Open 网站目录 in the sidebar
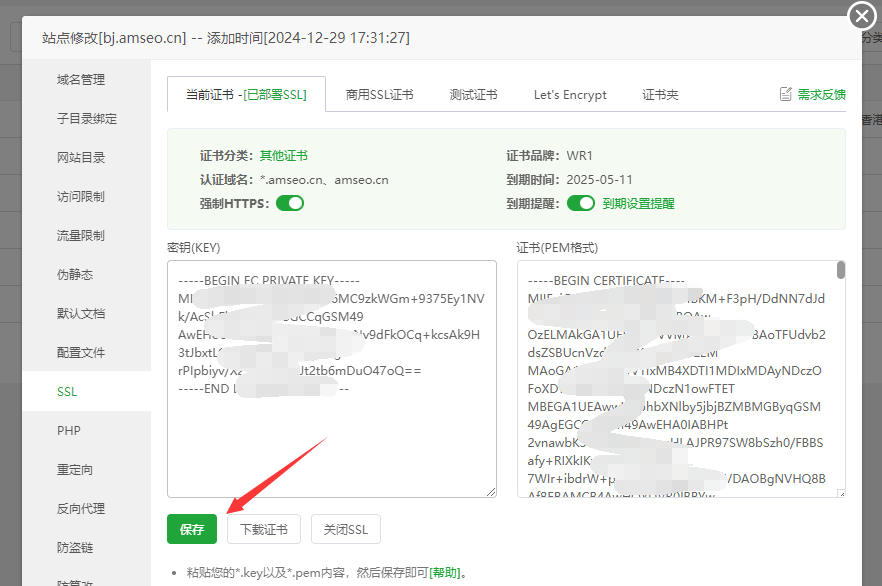882x586 pixels. 81,157
